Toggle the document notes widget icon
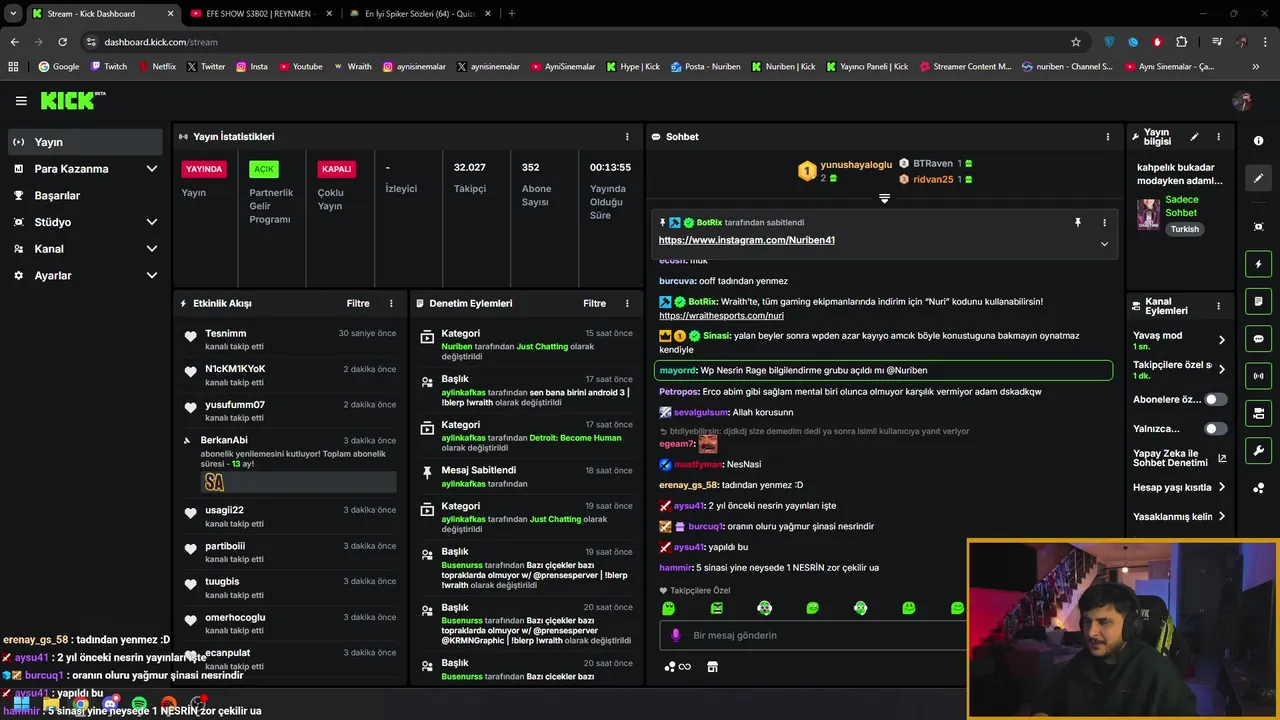 1258,301
